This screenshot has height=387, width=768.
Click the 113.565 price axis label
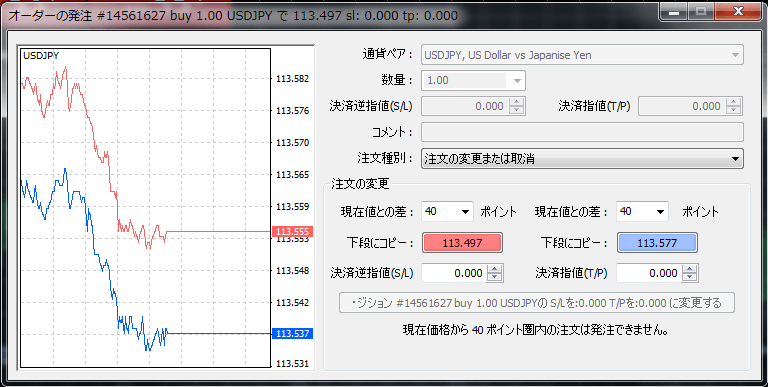(x=292, y=174)
